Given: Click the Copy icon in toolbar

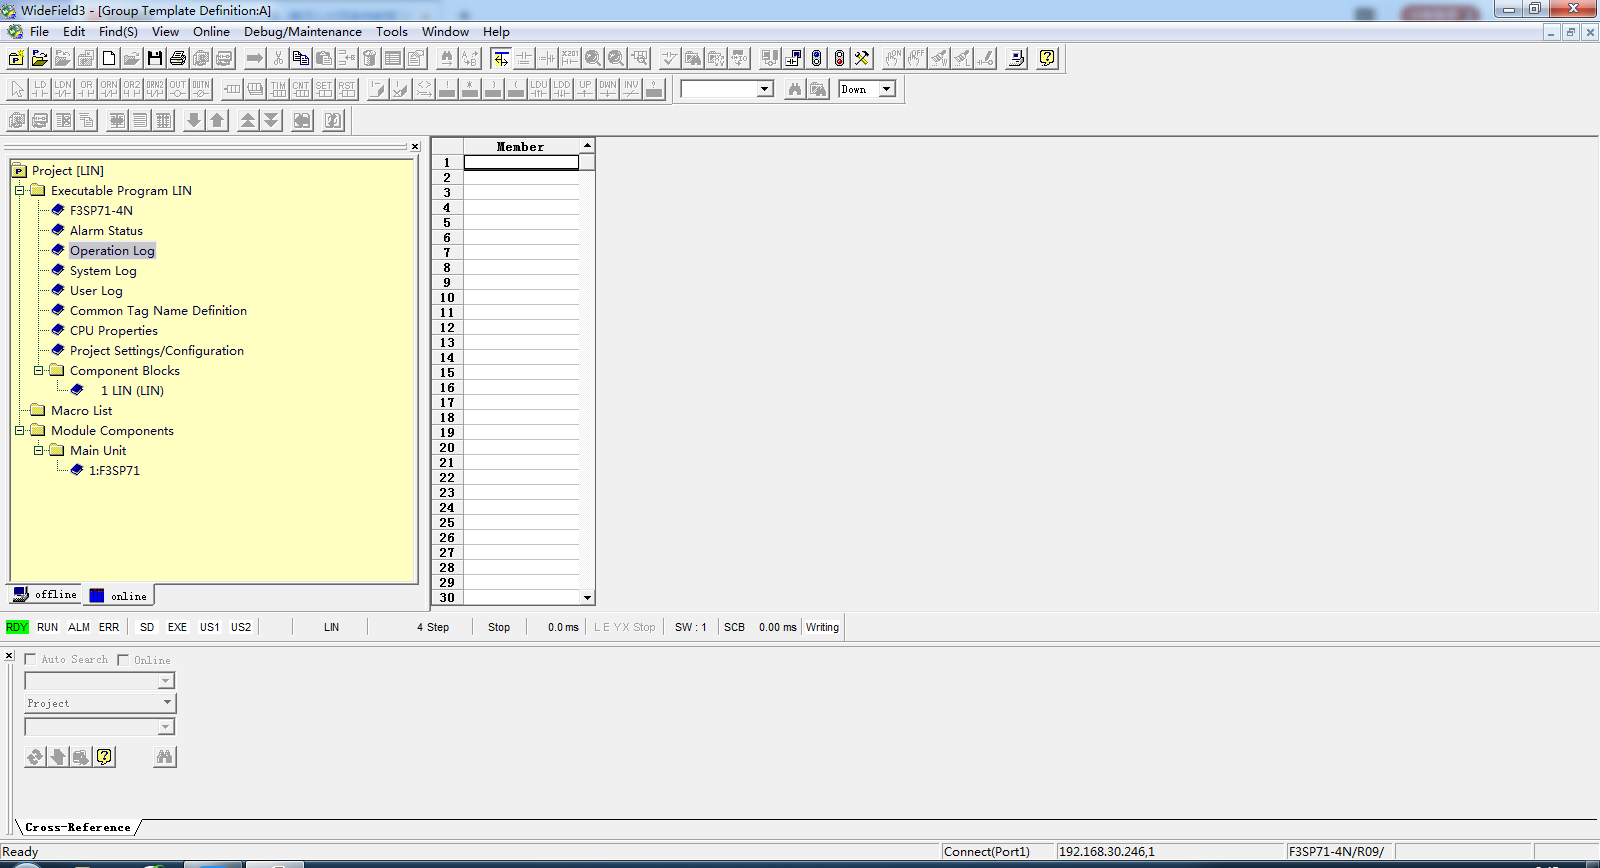Looking at the screenshot, I should pos(301,58).
